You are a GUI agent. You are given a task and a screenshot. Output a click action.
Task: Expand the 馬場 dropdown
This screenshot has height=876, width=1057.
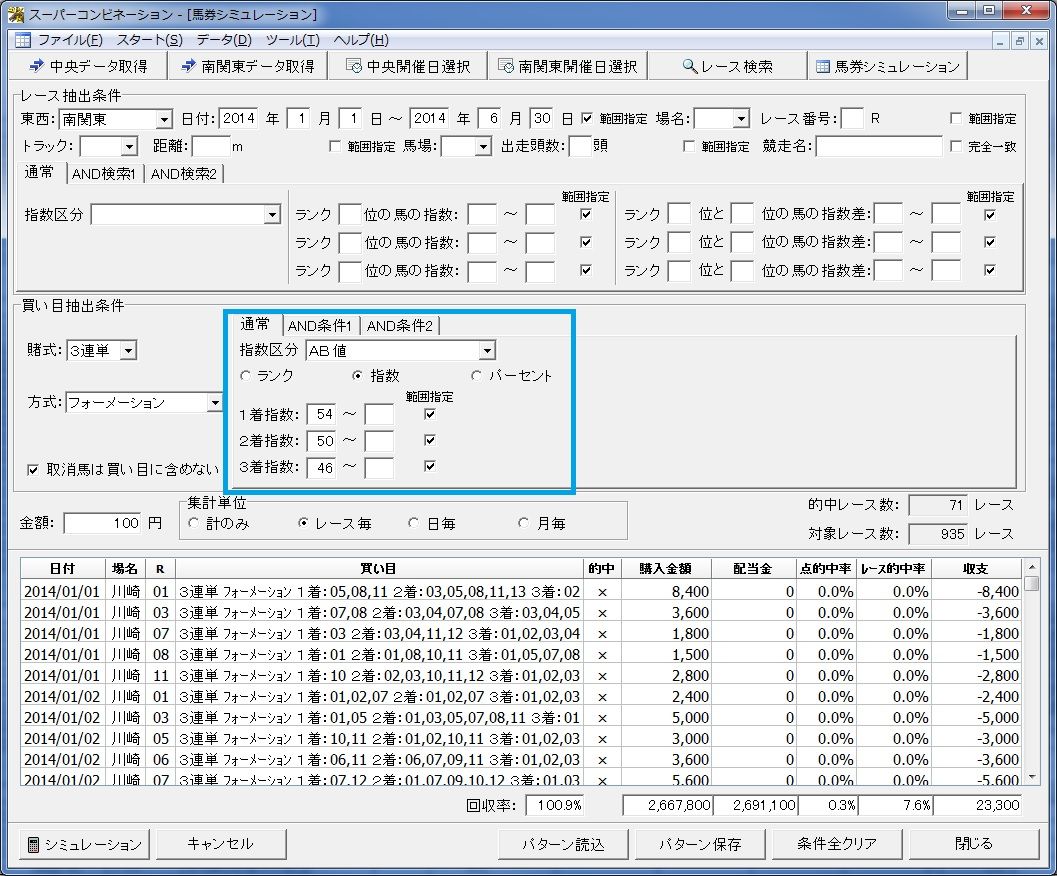coord(483,146)
